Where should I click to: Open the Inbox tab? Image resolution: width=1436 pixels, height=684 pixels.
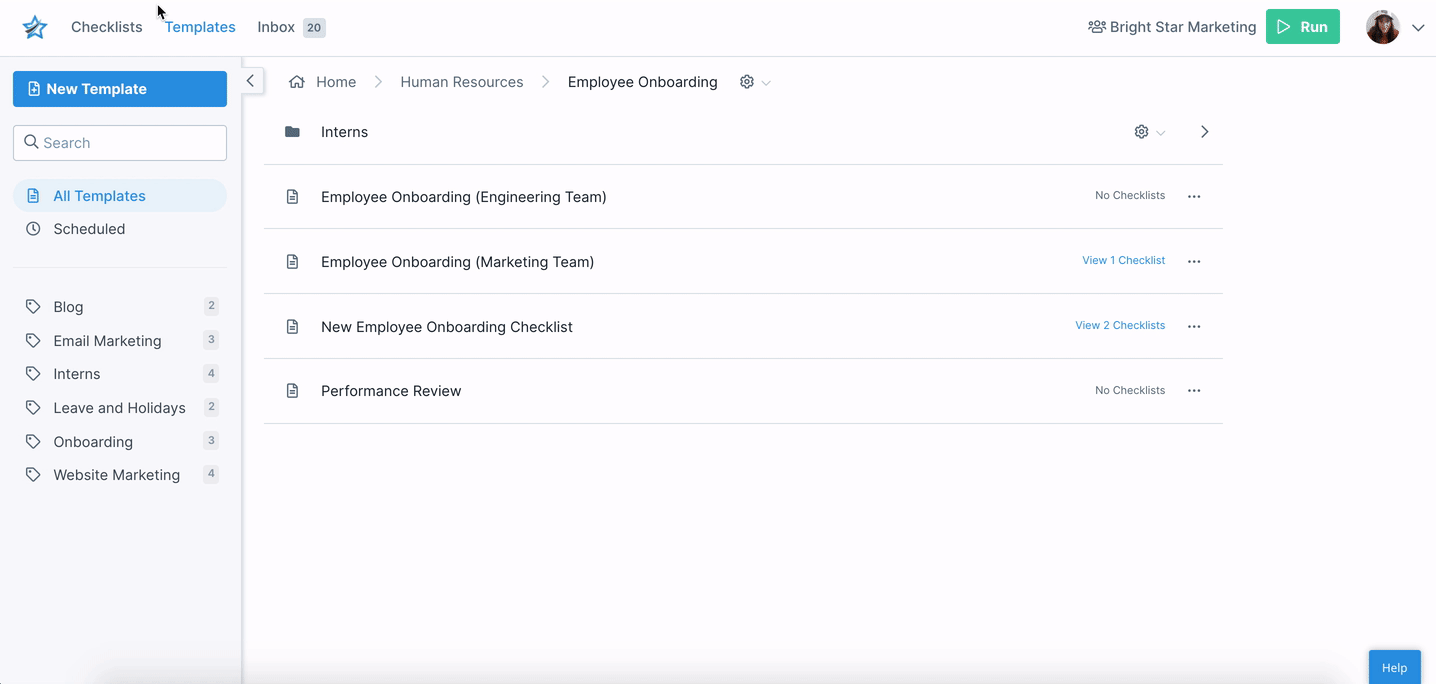(276, 27)
